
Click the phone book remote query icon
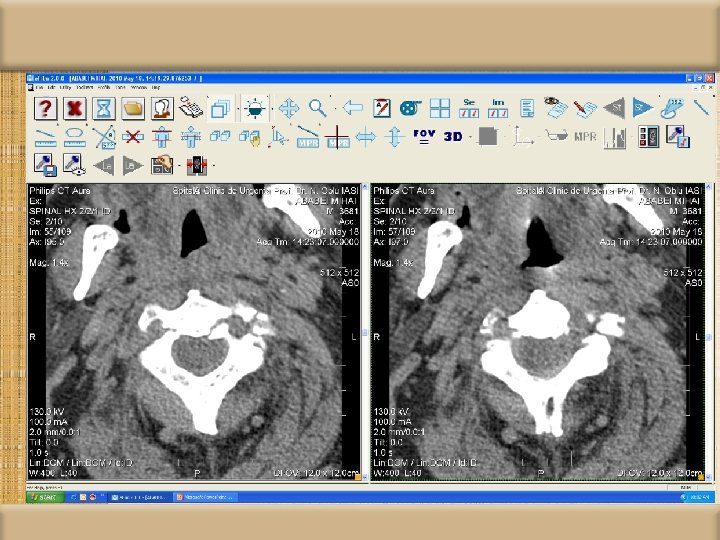point(191,107)
